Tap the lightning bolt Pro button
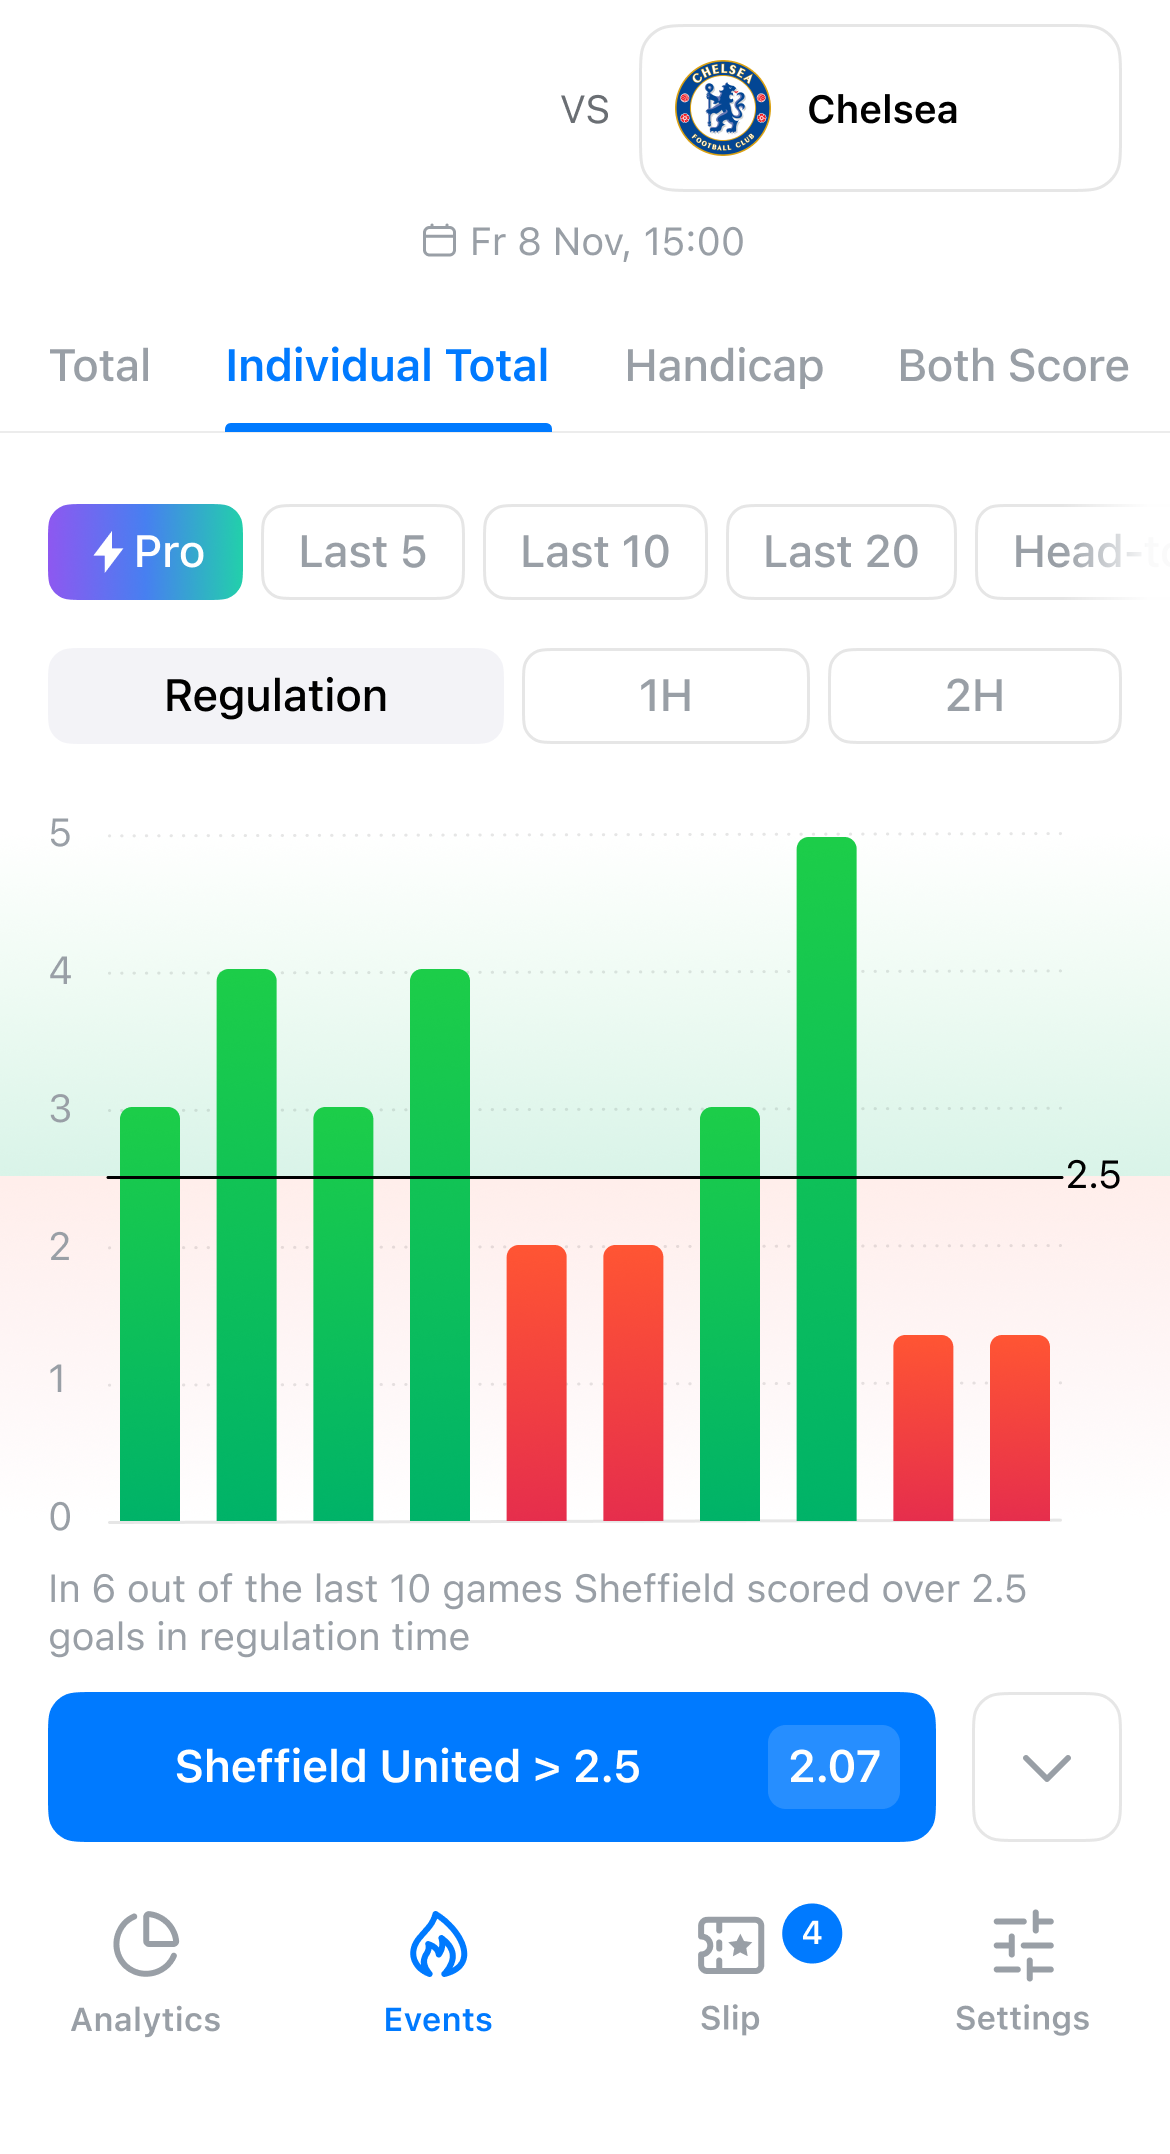Screen dimensions: 1170x2154 [x=146, y=552]
